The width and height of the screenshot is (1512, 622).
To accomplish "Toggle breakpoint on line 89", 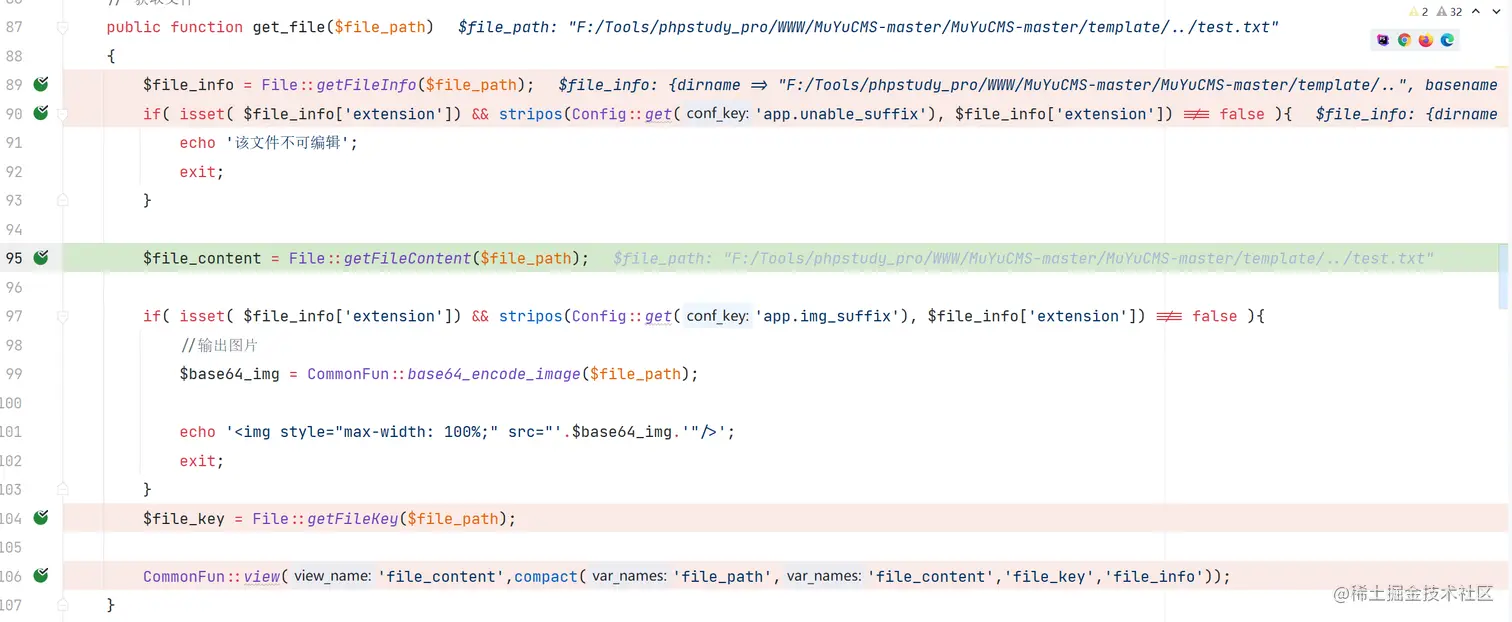I will tap(41, 85).
